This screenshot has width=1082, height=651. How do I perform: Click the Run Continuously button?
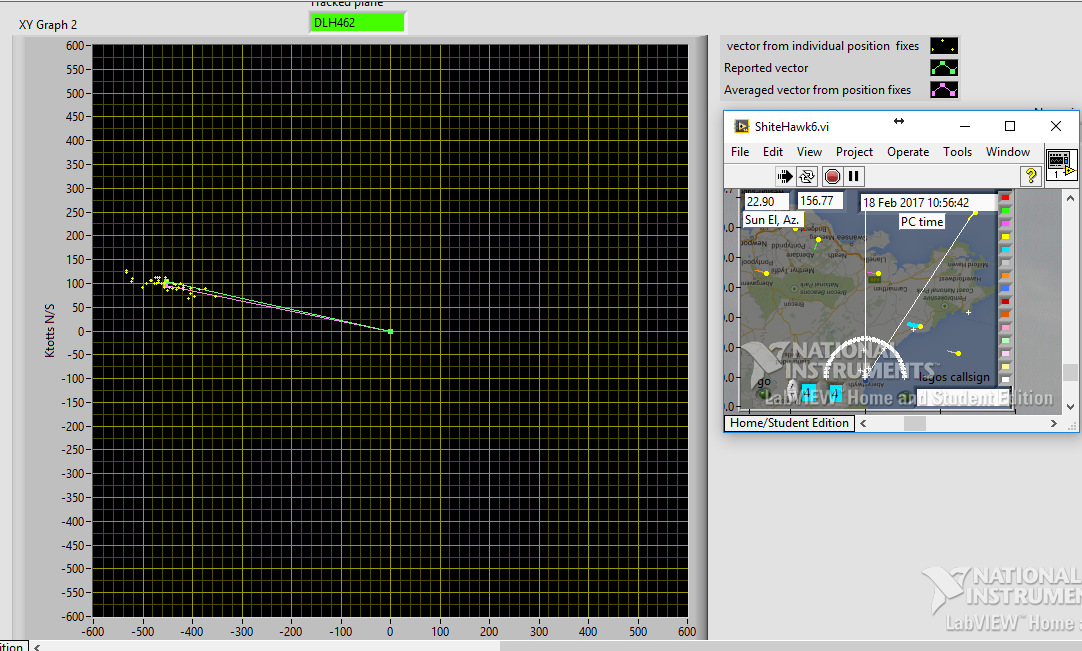(x=807, y=176)
